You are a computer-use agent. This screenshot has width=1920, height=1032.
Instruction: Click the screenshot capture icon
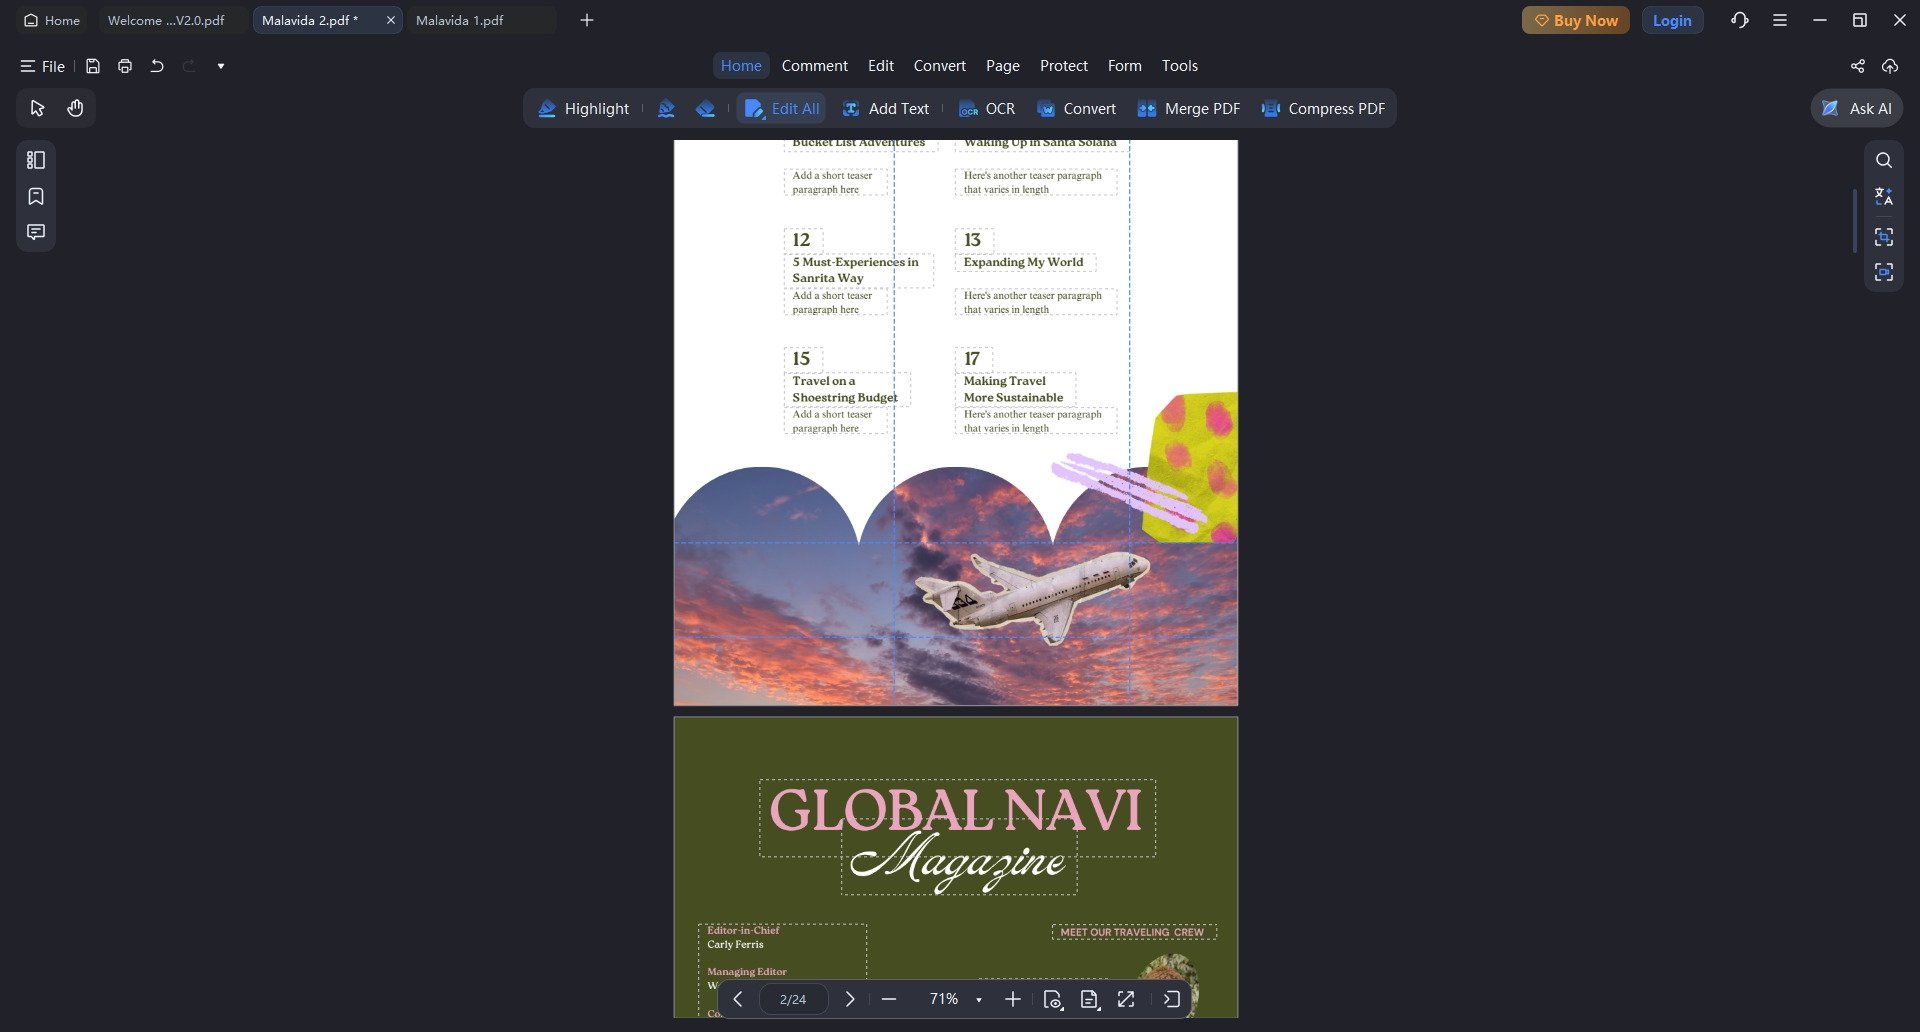tap(1884, 237)
